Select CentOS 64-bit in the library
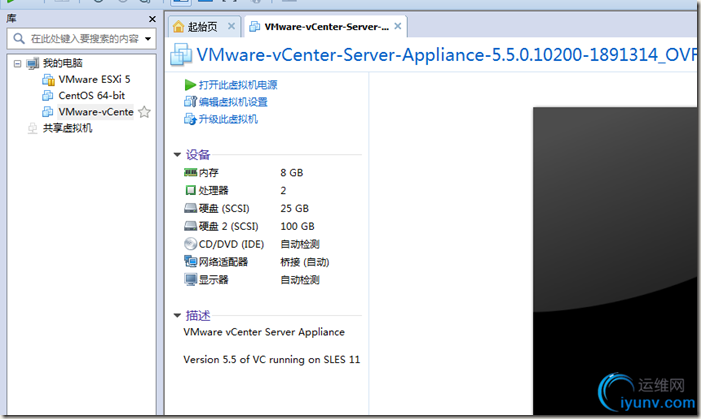701x419 pixels. tap(91, 96)
